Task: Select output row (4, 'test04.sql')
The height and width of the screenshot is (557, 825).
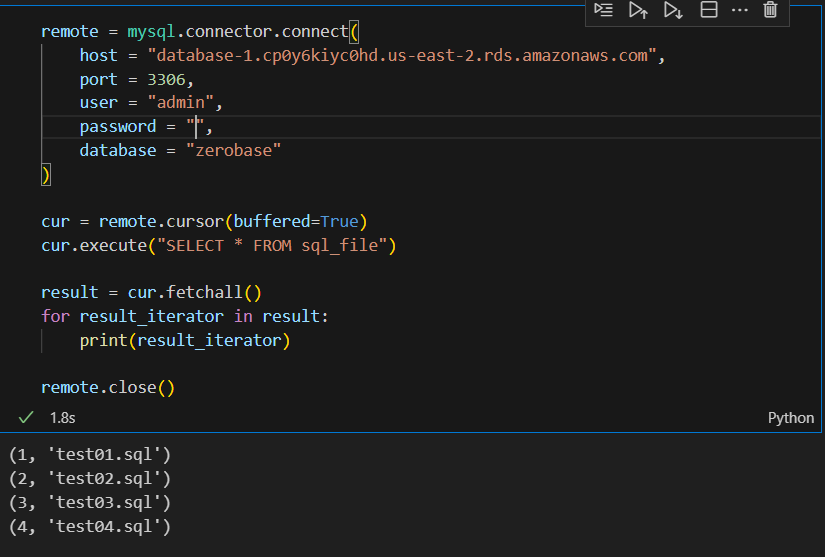Action: tap(90, 527)
